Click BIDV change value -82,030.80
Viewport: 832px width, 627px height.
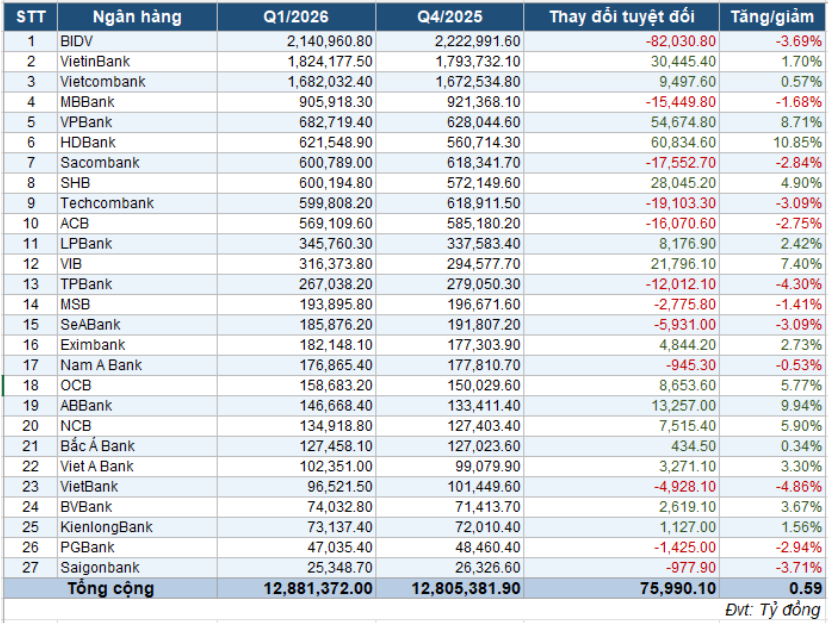[621, 41]
